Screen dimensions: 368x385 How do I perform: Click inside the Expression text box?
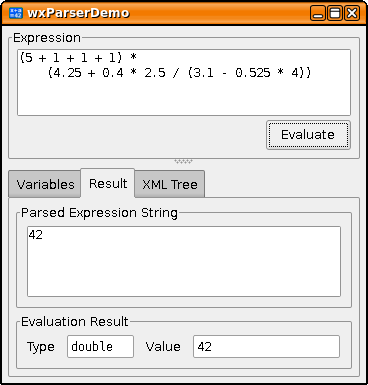tap(184, 83)
